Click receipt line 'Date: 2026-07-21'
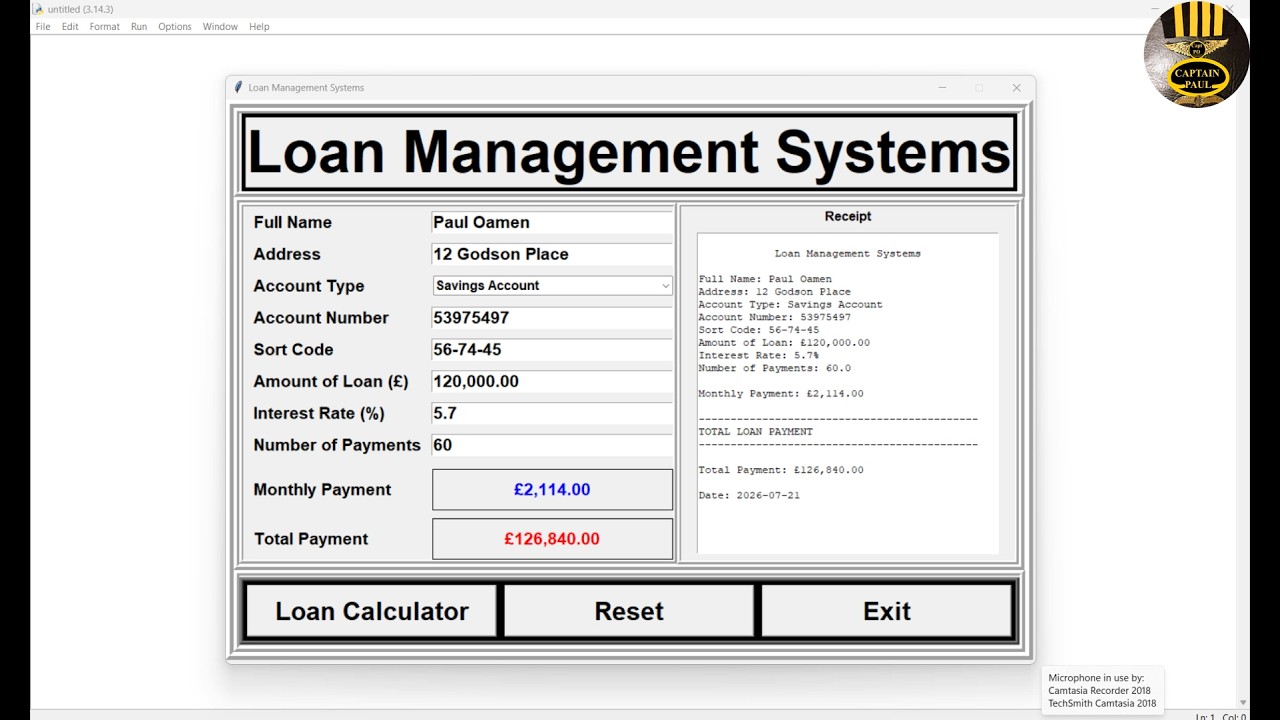Viewport: 1280px width, 720px height. tap(749, 495)
